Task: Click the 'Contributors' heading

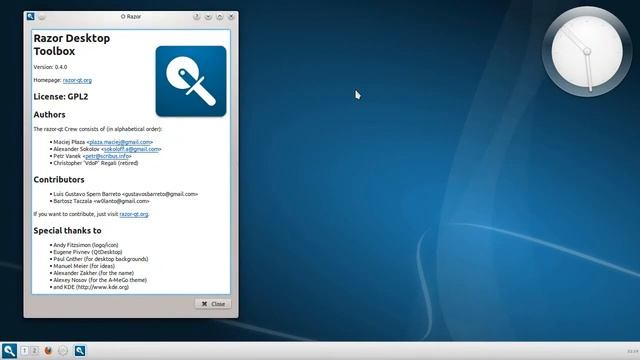Action: tap(59, 180)
